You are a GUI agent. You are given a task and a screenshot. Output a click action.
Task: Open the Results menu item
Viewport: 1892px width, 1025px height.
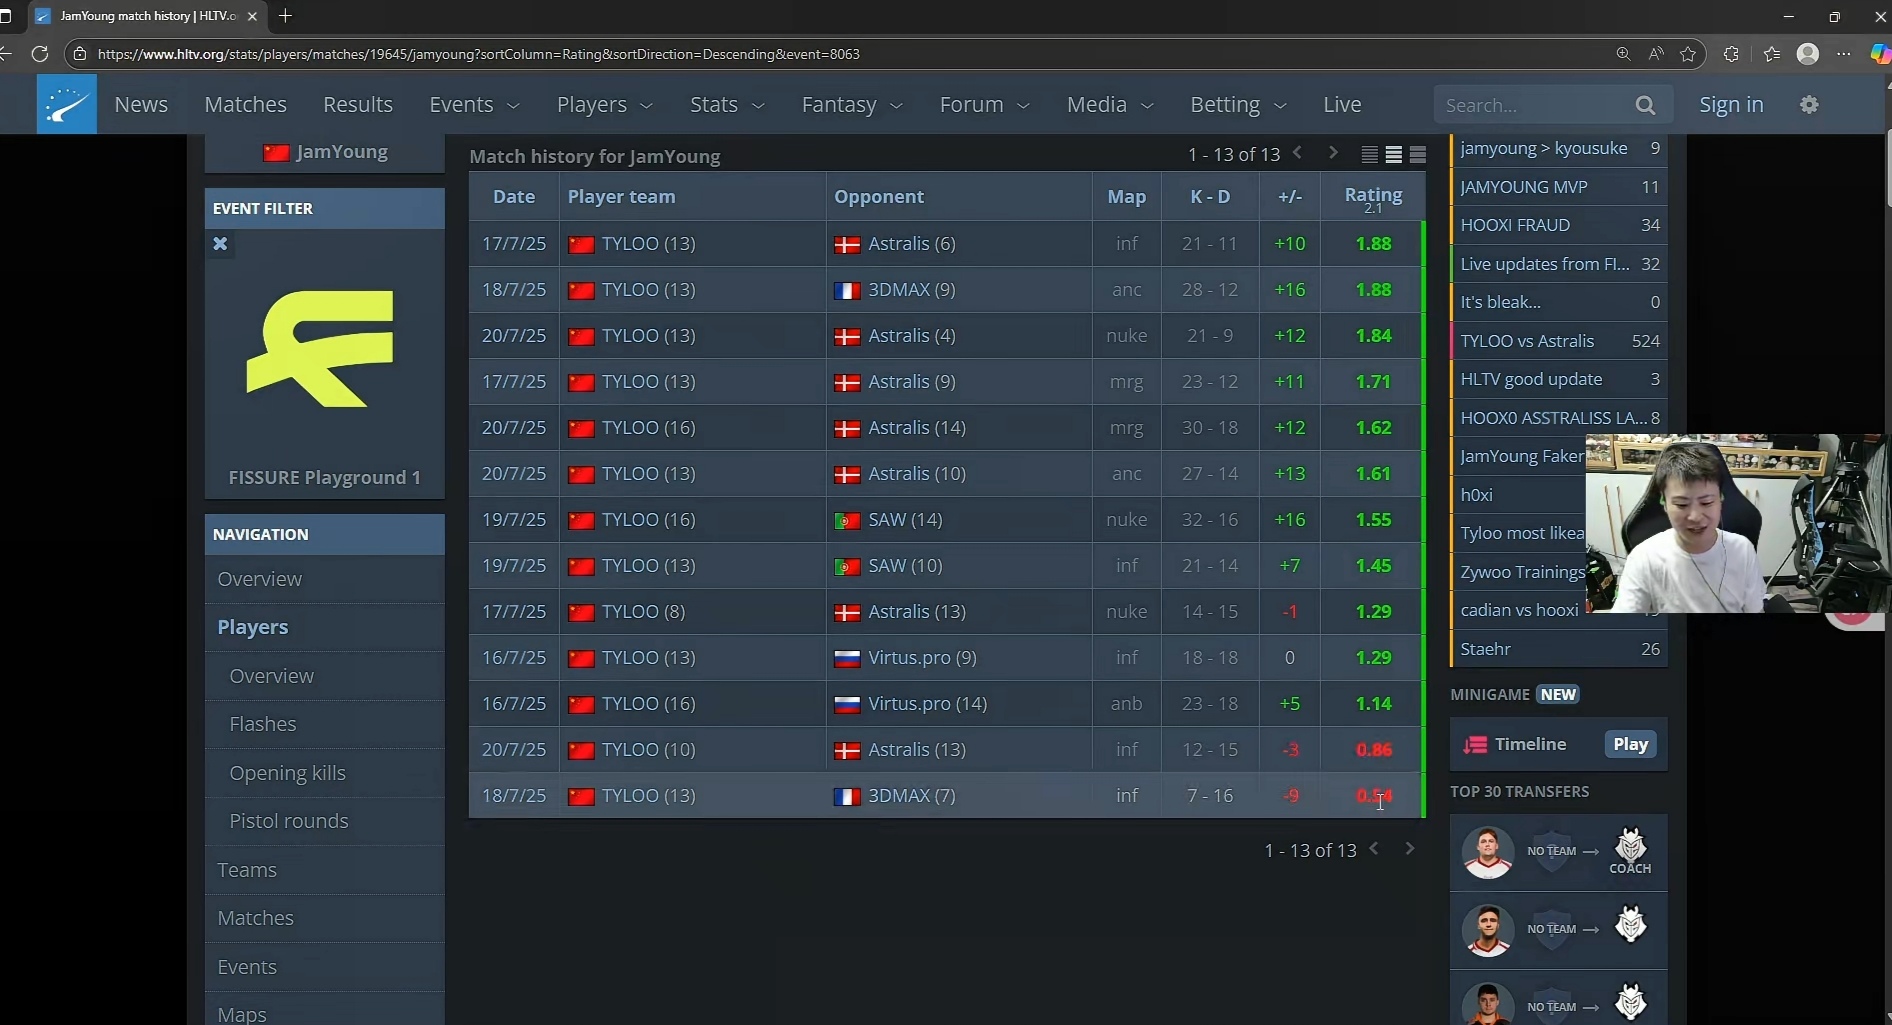(357, 105)
